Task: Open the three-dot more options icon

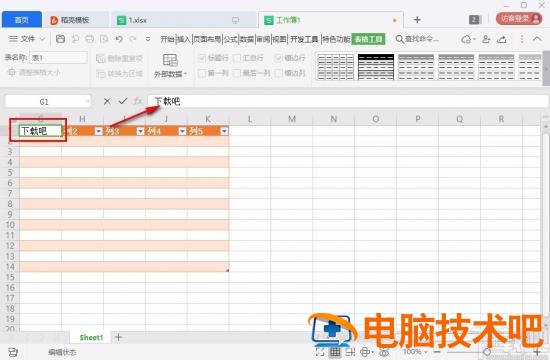Action: (x=522, y=39)
